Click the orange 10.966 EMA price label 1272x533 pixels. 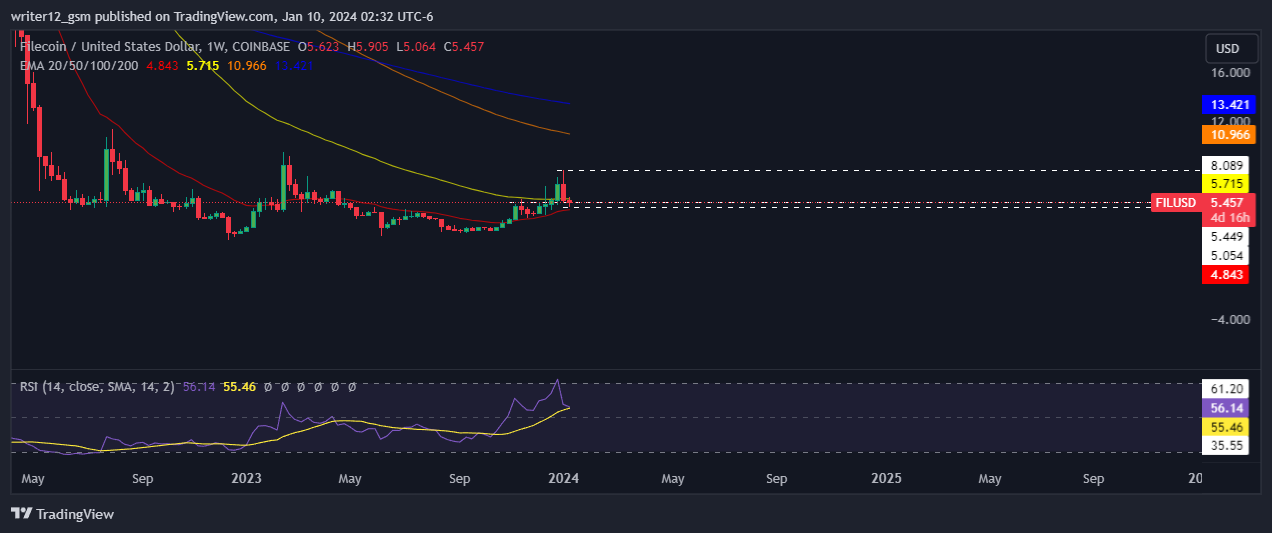pyautogui.click(x=1225, y=134)
